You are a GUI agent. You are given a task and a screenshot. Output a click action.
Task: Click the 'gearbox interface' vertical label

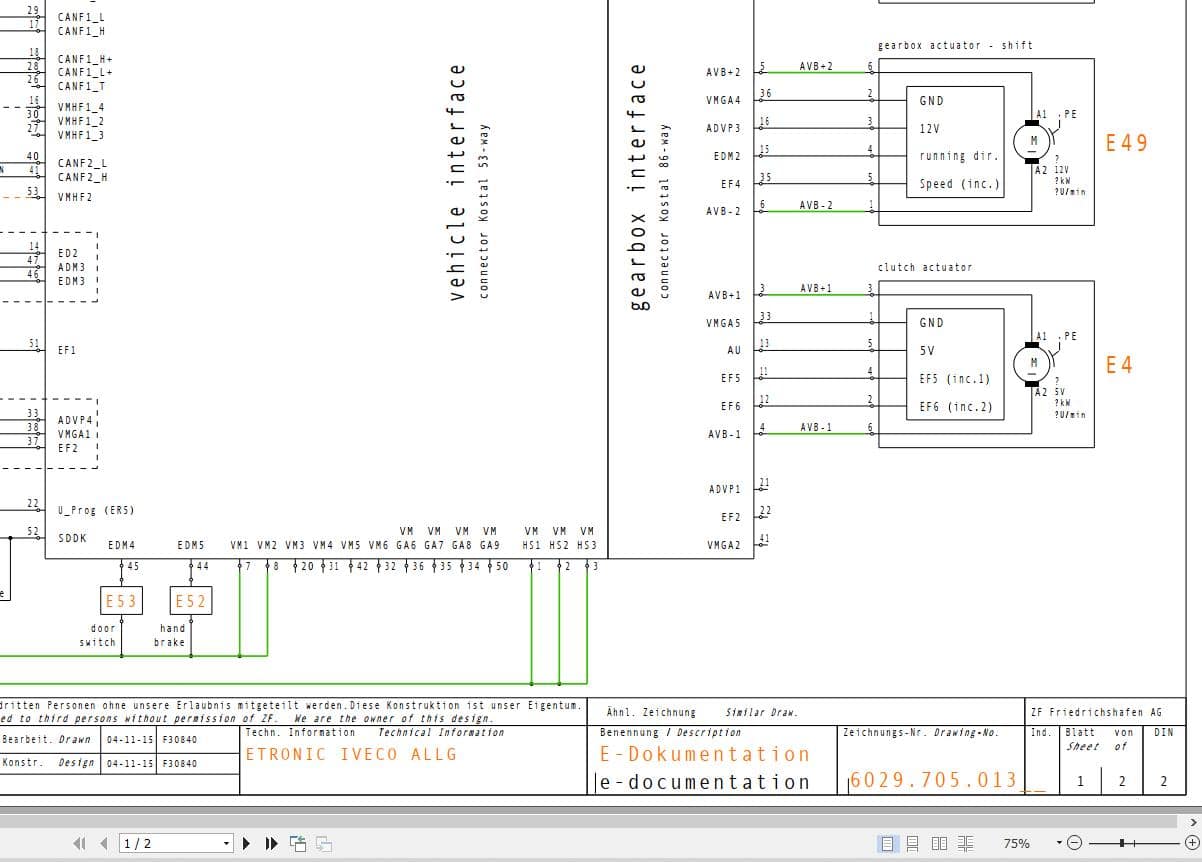[637, 186]
